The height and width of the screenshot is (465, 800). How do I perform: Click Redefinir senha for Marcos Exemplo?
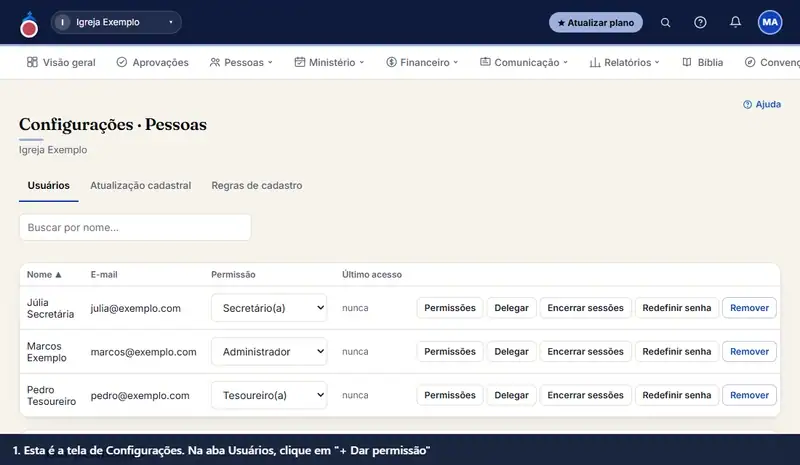677,352
